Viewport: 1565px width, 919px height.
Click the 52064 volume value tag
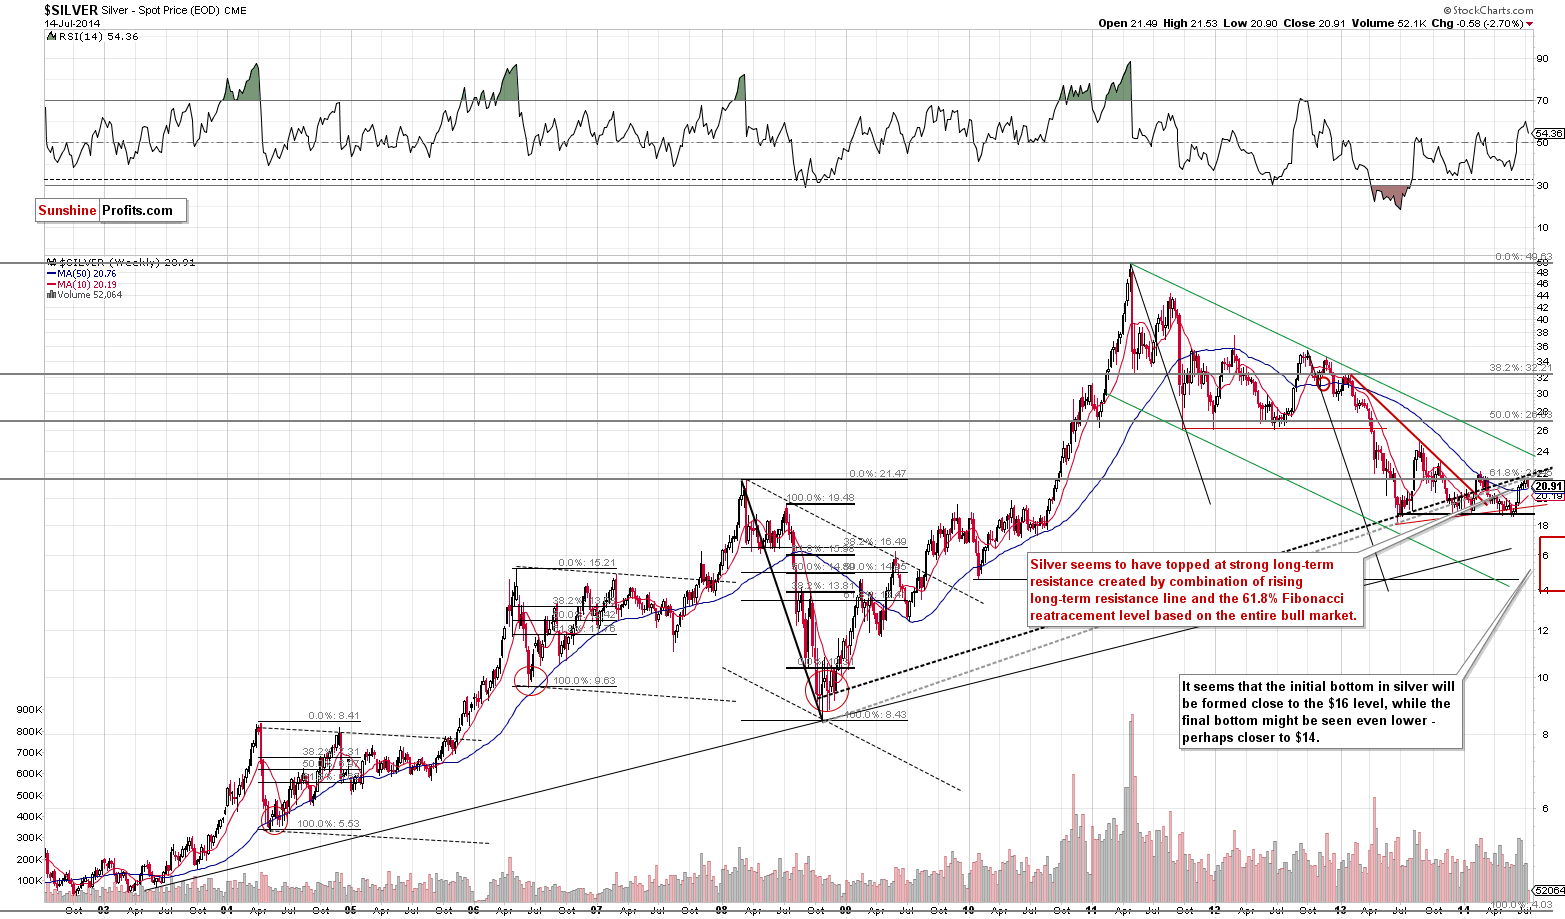pyautogui.click(x=1548, y=890)
